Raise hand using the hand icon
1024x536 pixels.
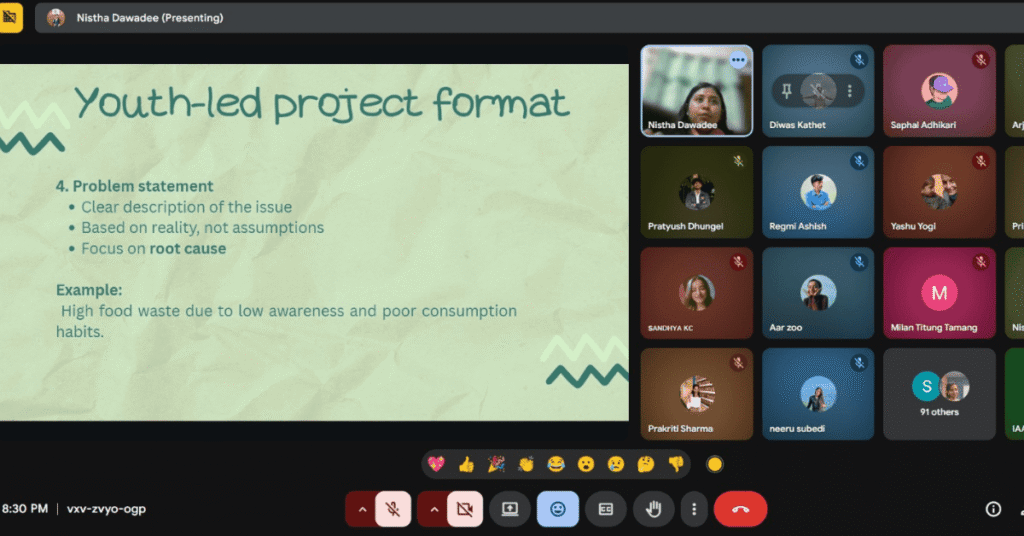click(654, 509)
